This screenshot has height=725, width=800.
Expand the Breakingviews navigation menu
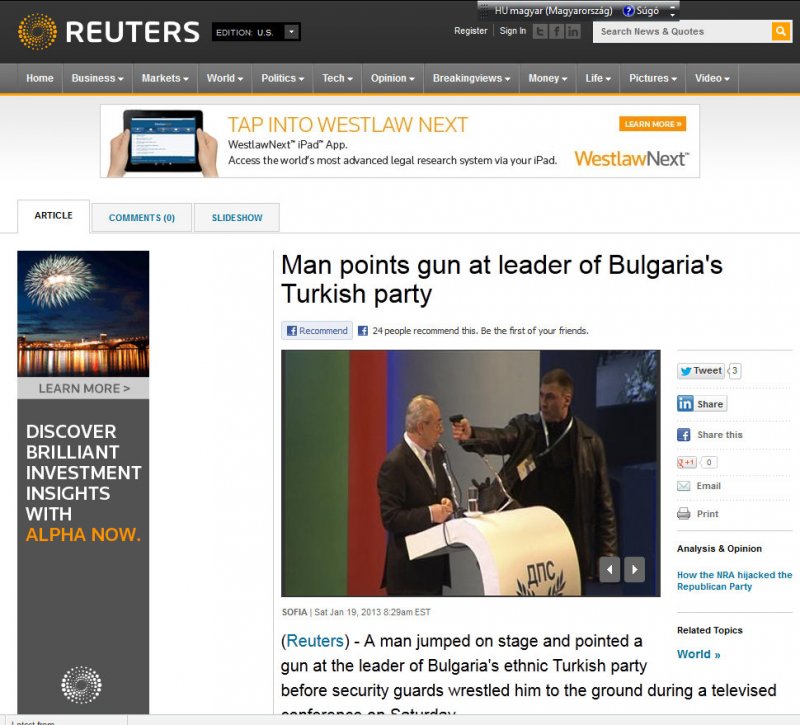tap(471, 78)
